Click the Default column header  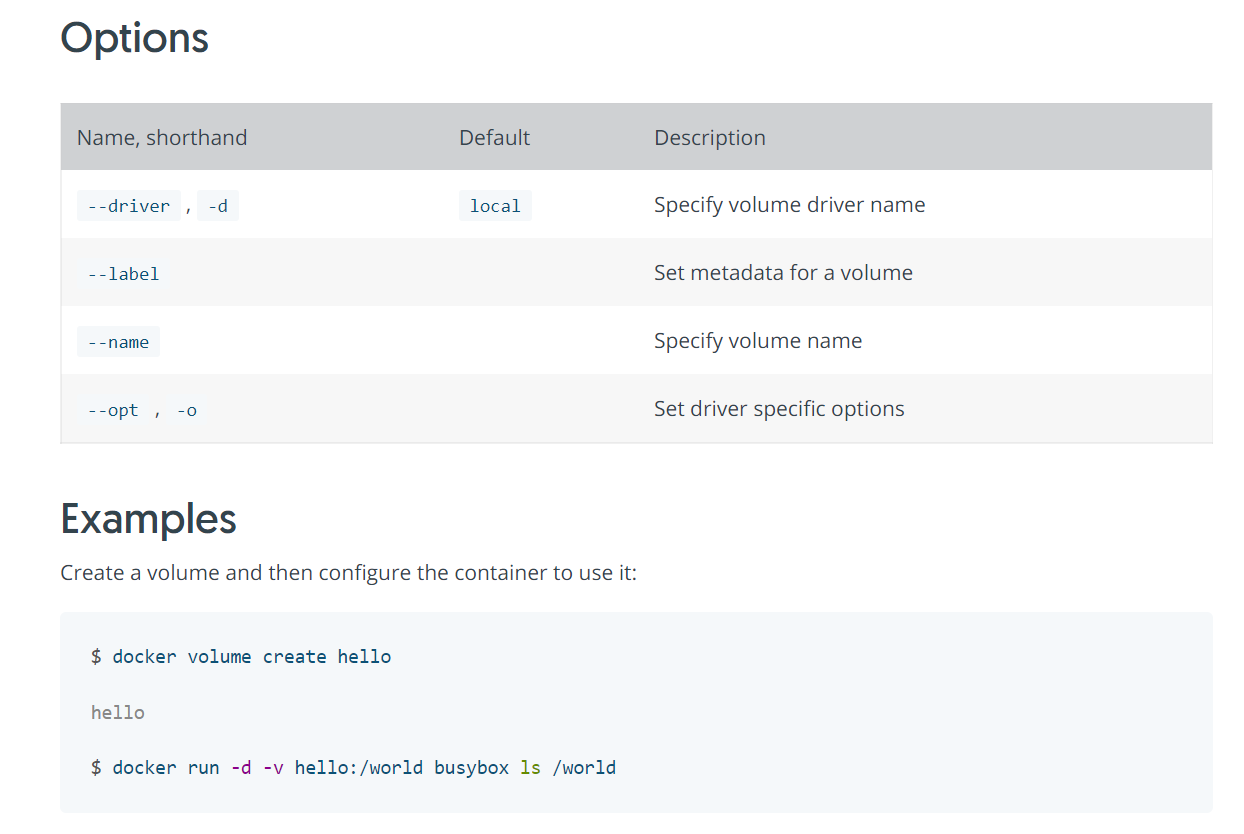494,138
